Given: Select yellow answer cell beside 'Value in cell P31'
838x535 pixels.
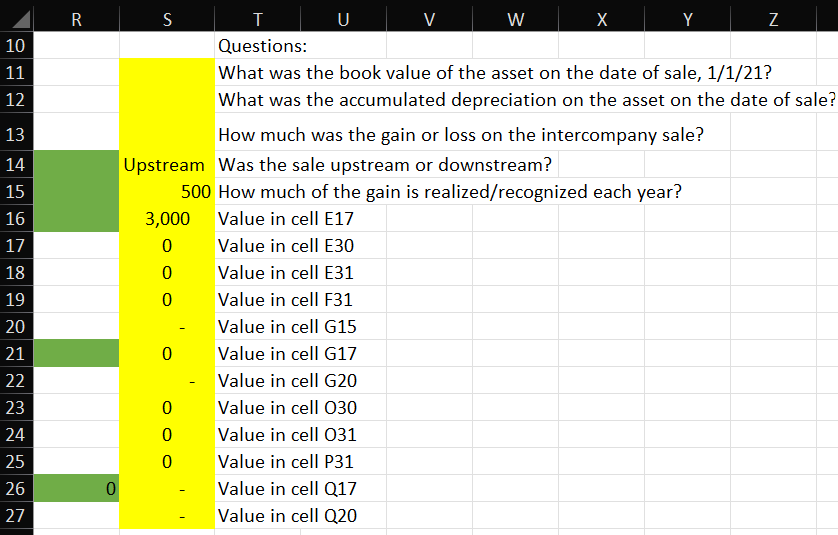Looking at the screenshot, I should 167,461.
